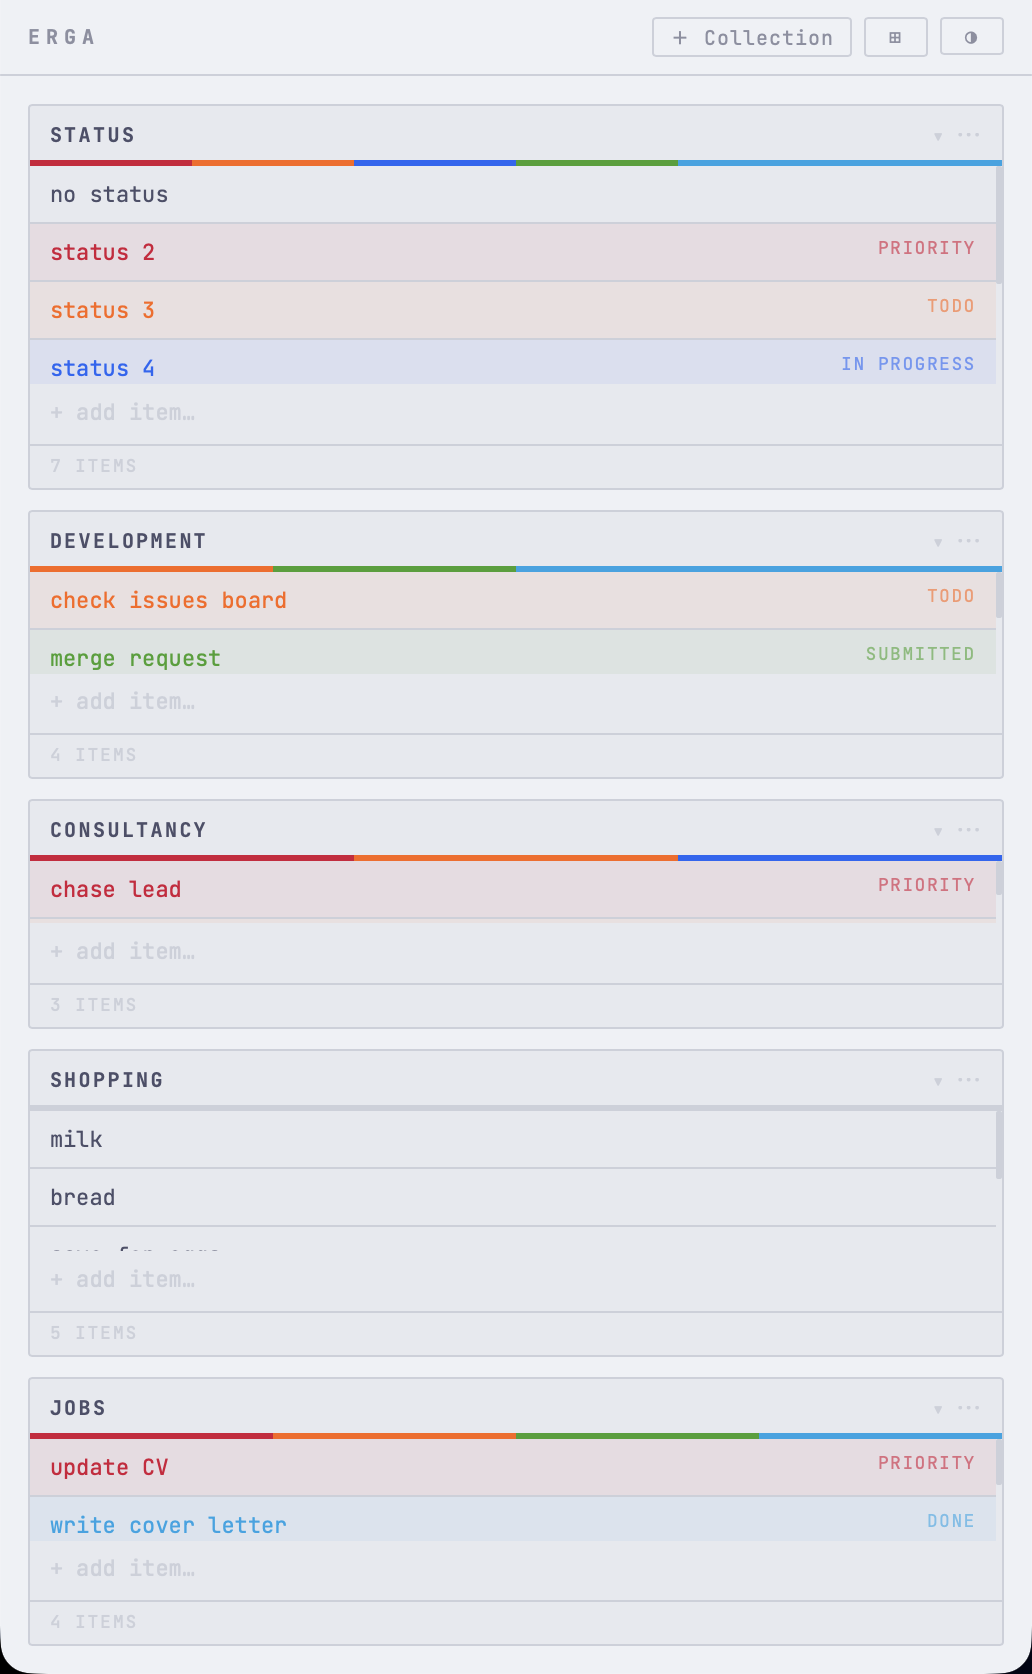1032x1674 pixels.
Task: Open the Jobs collection's three-dot menu
Action: pos(969,1408)
